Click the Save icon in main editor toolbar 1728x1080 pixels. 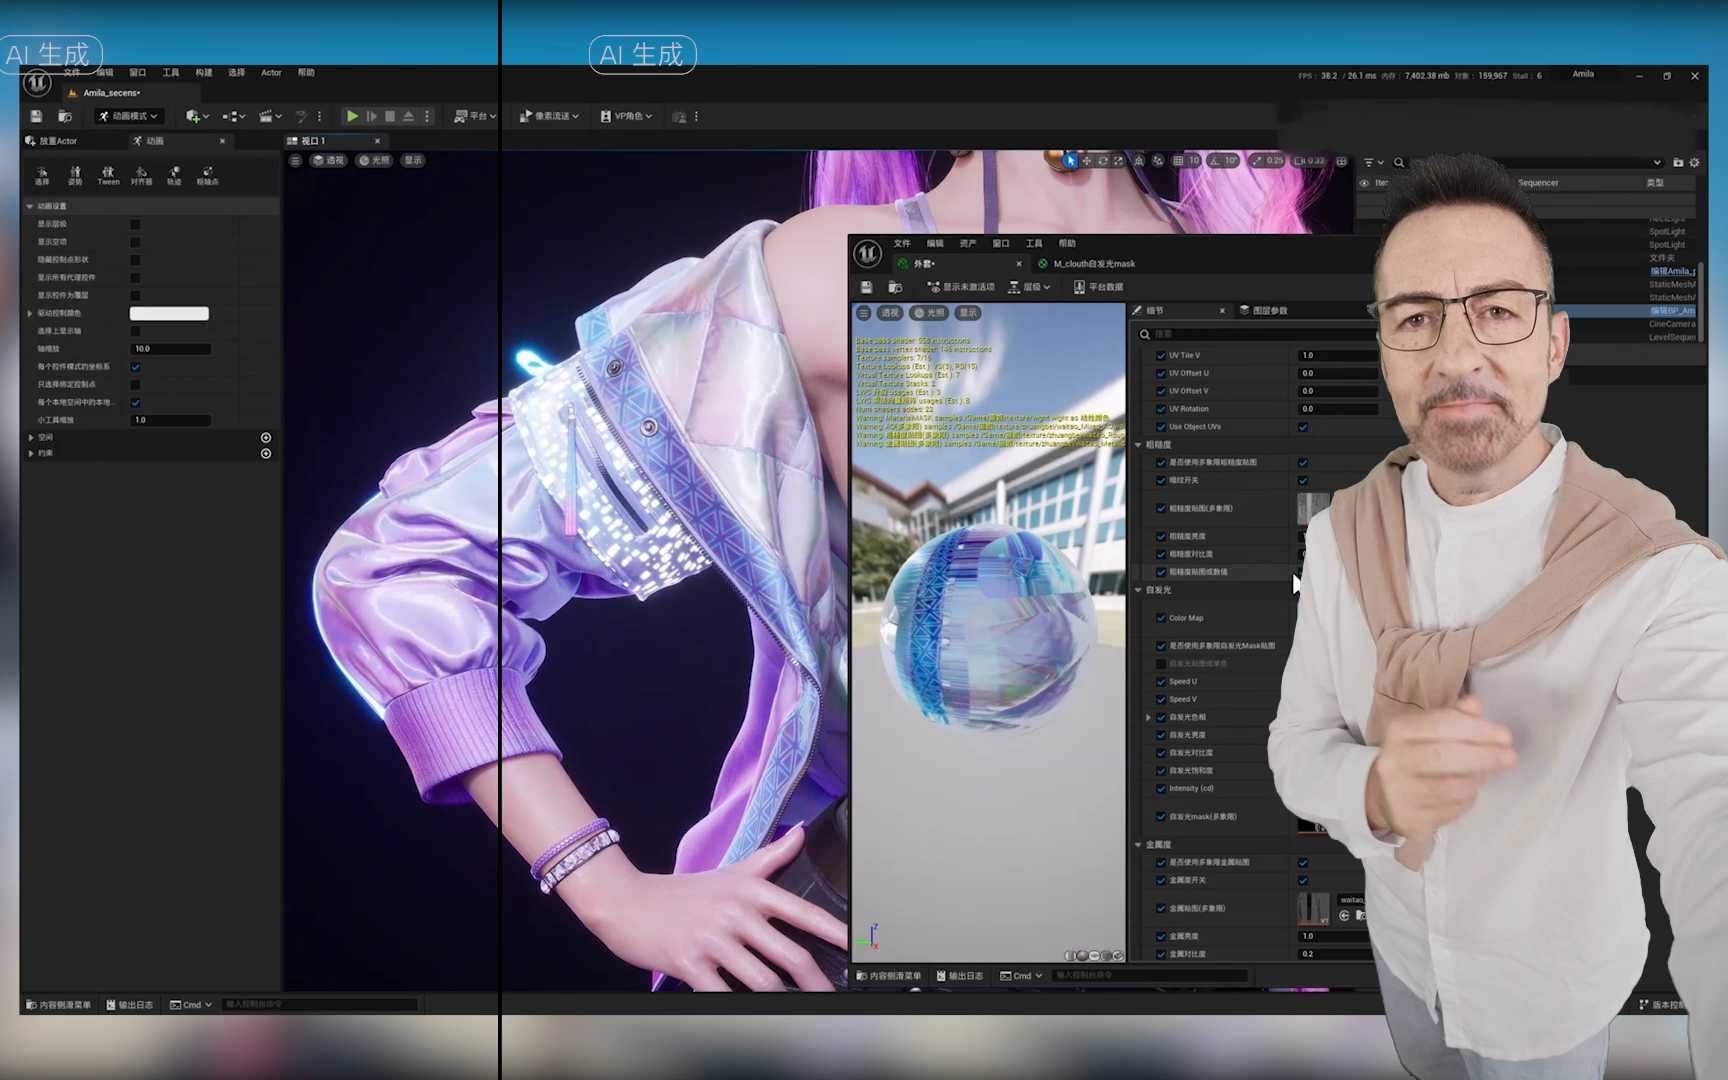pos(36,116)
